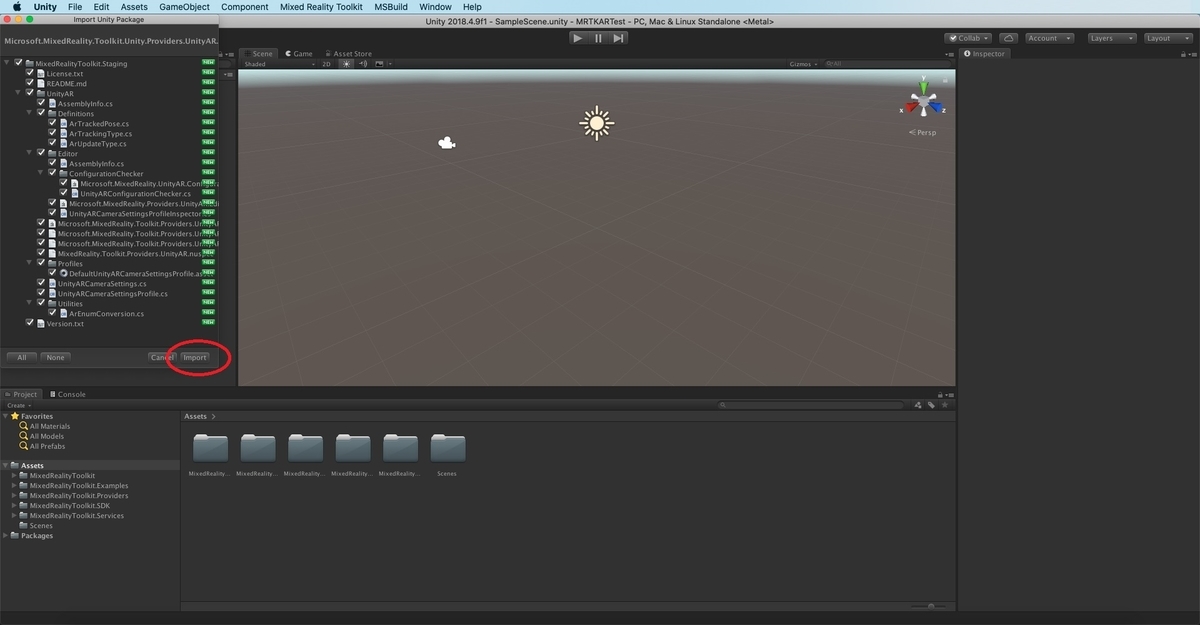Collapse the Profiles folder in import list
The height and width of the screenshot is (625, 1200).
(30, 263)
